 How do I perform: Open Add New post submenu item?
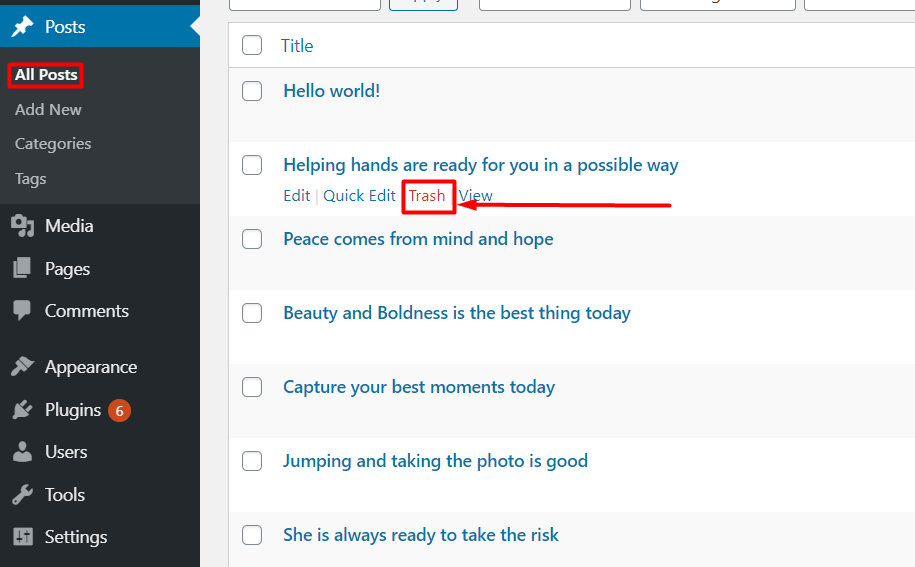pos(48,110)
